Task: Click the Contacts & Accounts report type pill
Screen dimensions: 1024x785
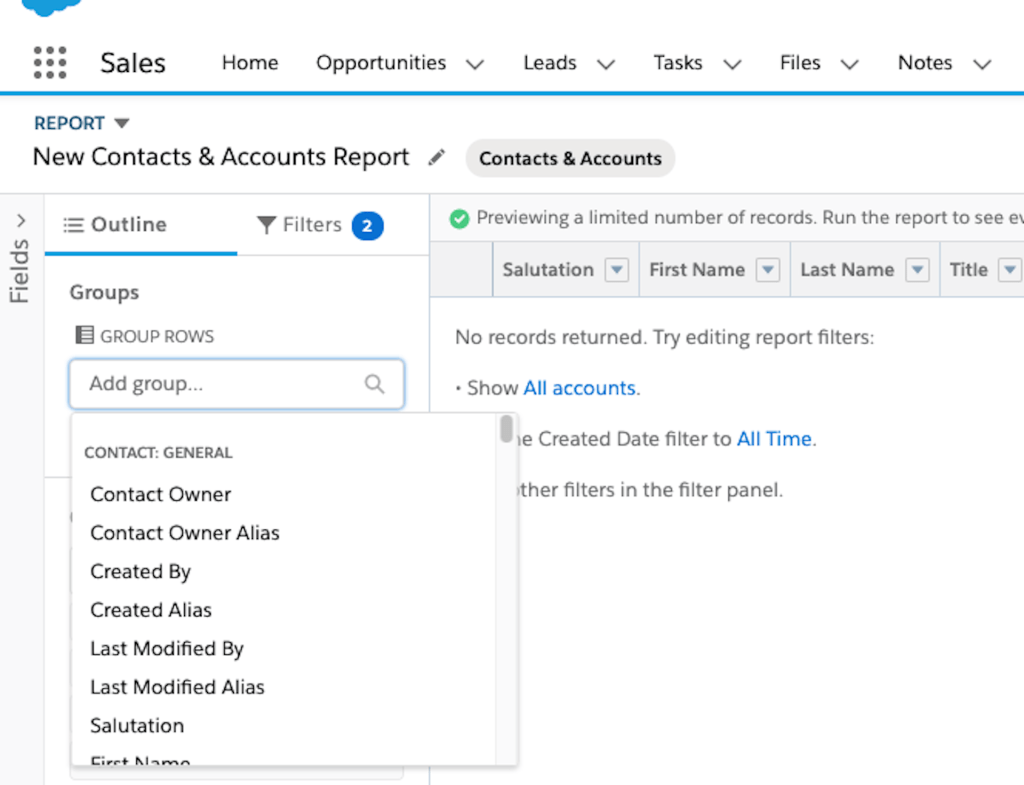Action: 570,158
